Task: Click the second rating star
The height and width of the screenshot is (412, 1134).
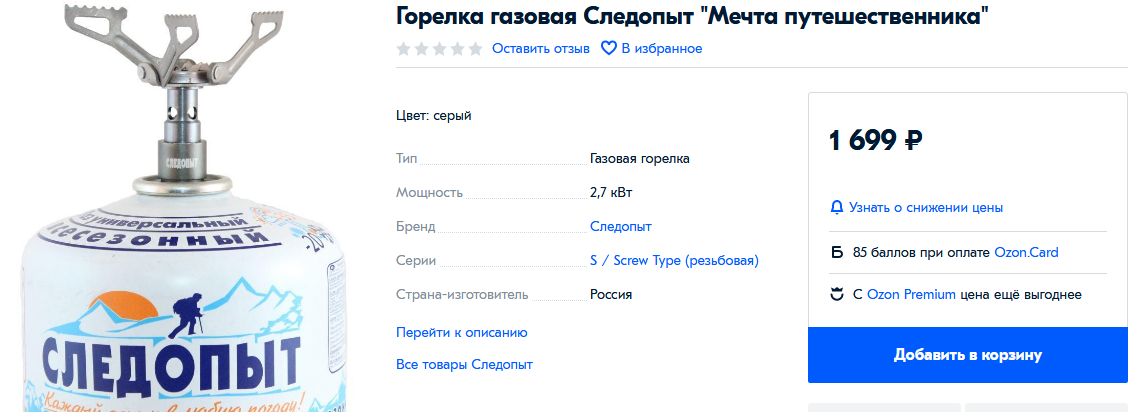Action: tap(422, 49)
